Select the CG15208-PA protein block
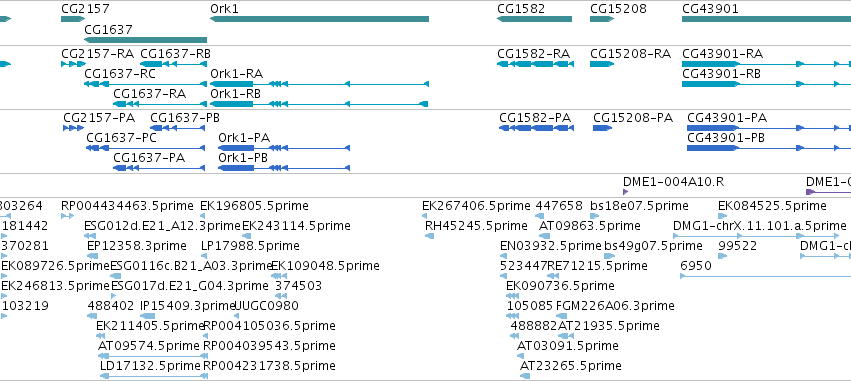 click(602, 128)
